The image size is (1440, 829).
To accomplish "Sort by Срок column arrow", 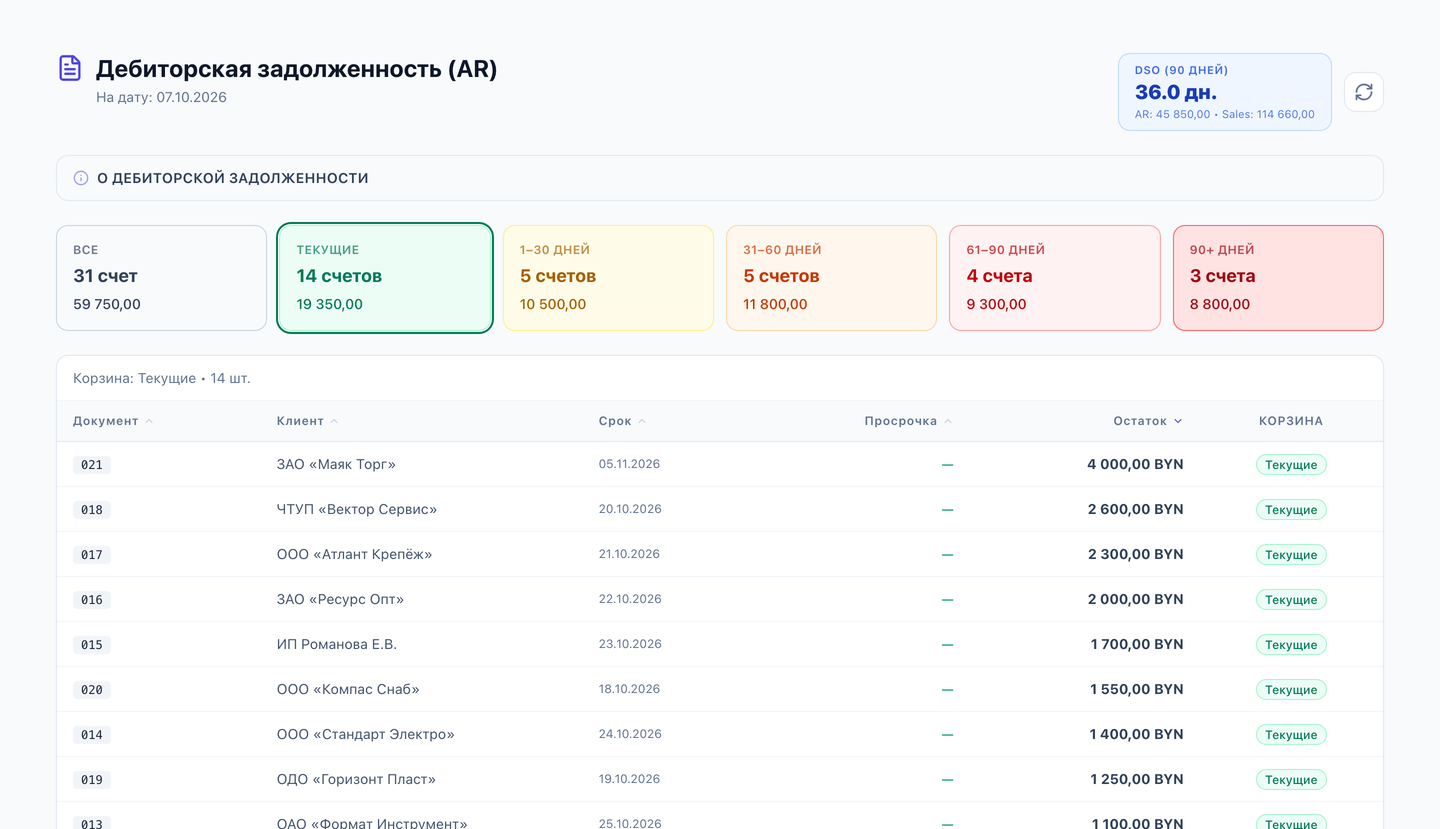I will point(642,421).
